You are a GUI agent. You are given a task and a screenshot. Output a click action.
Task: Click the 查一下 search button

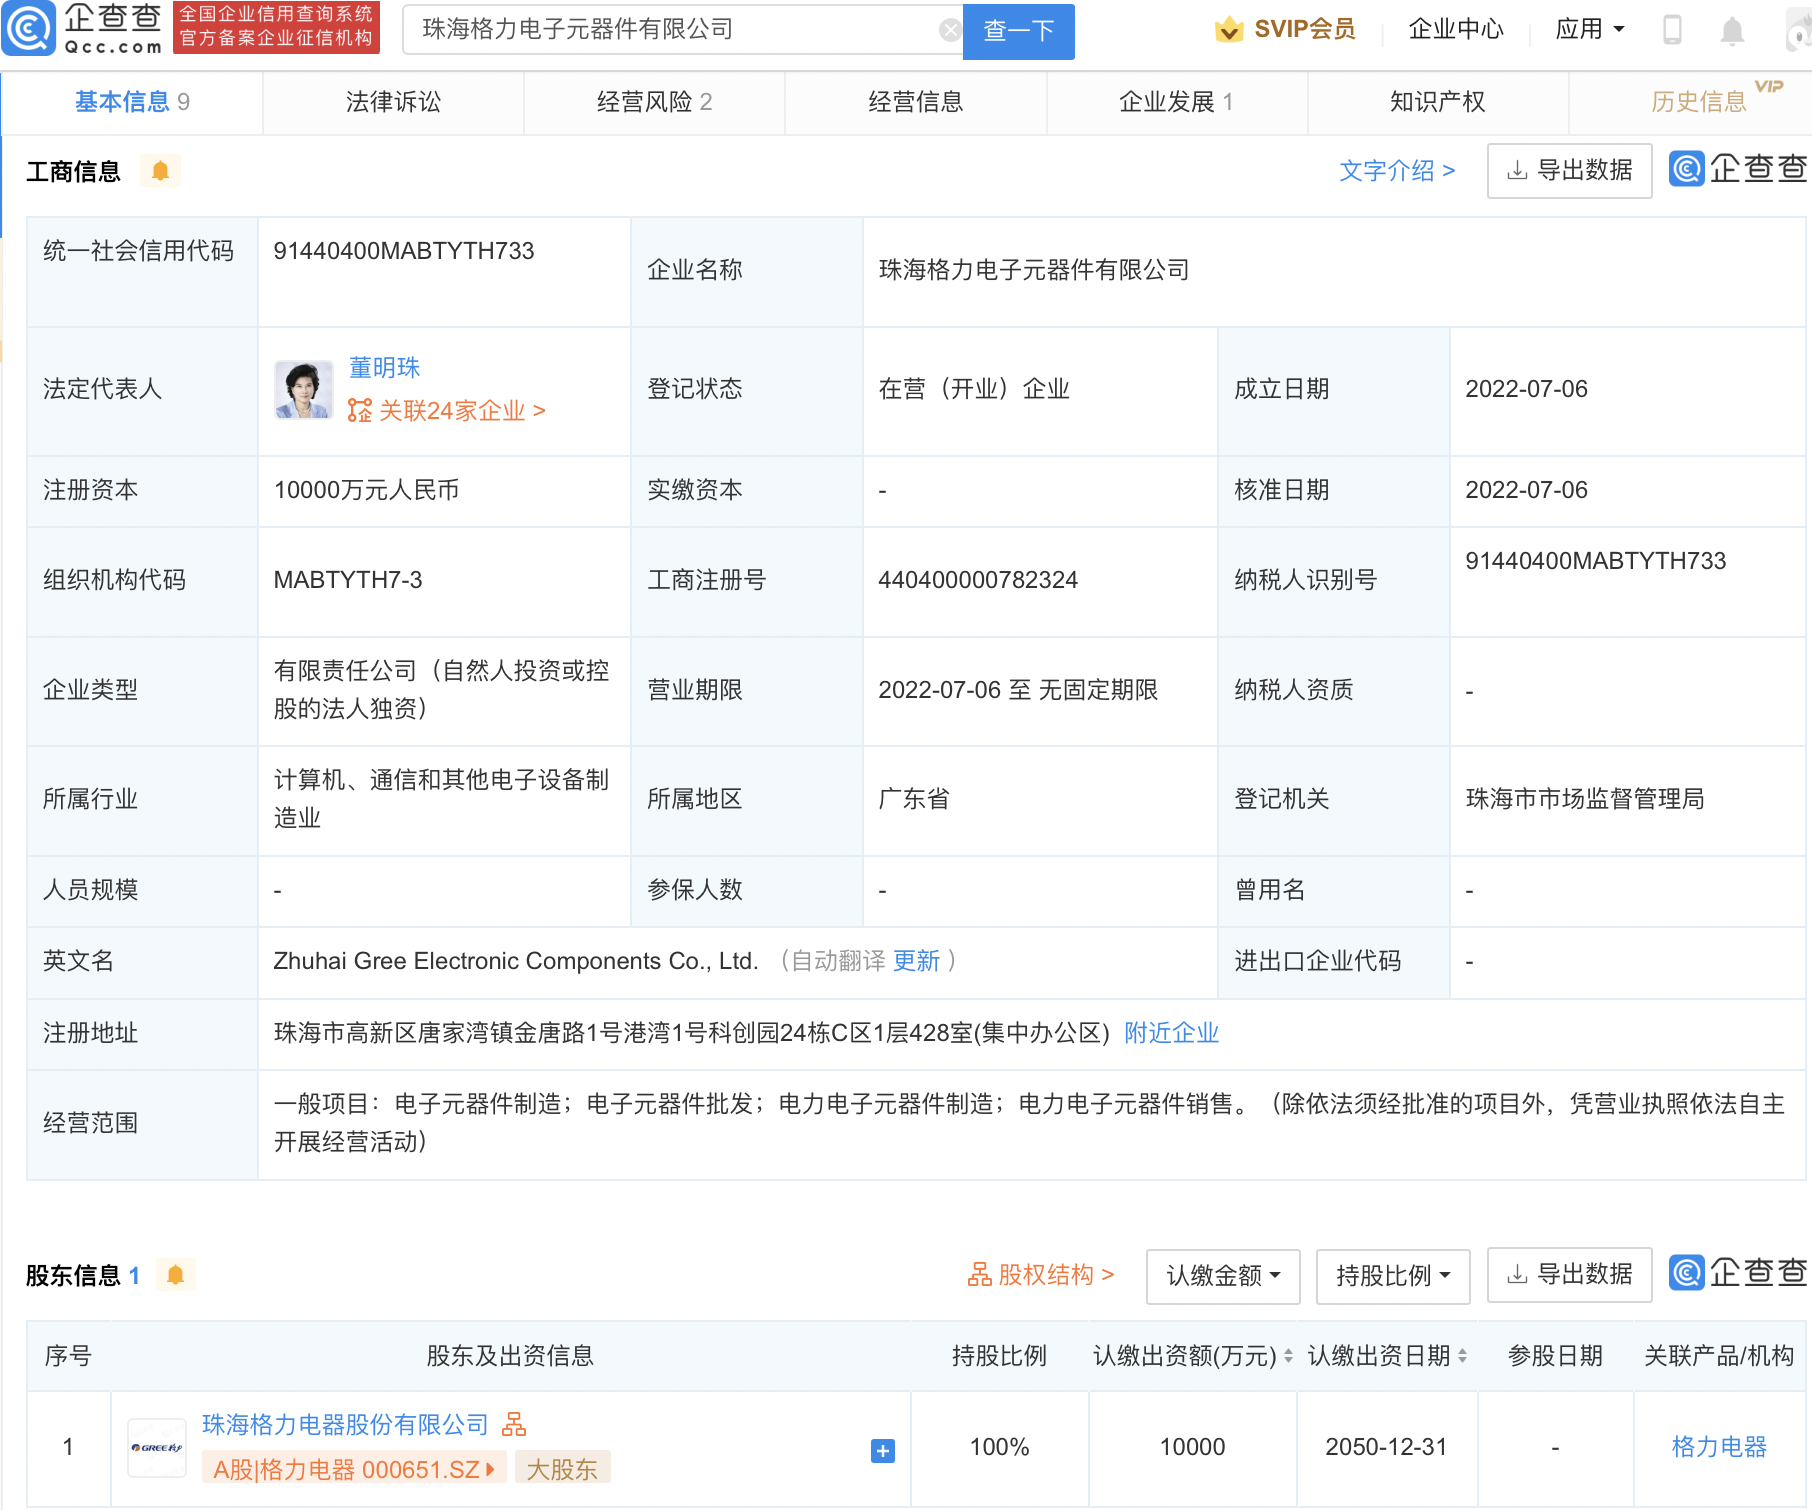1018,31
